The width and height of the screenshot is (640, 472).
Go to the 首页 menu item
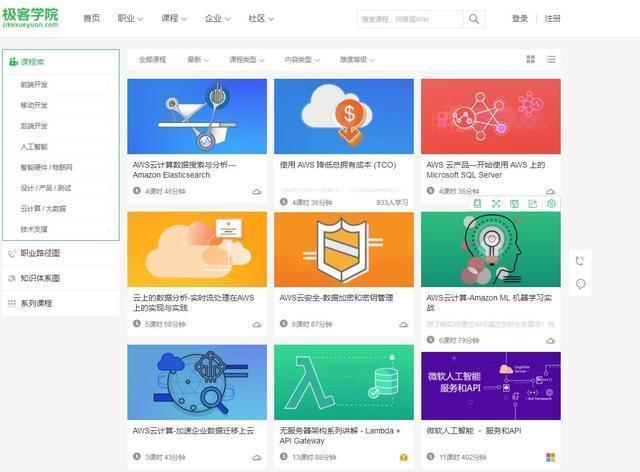tap(91, 18)
